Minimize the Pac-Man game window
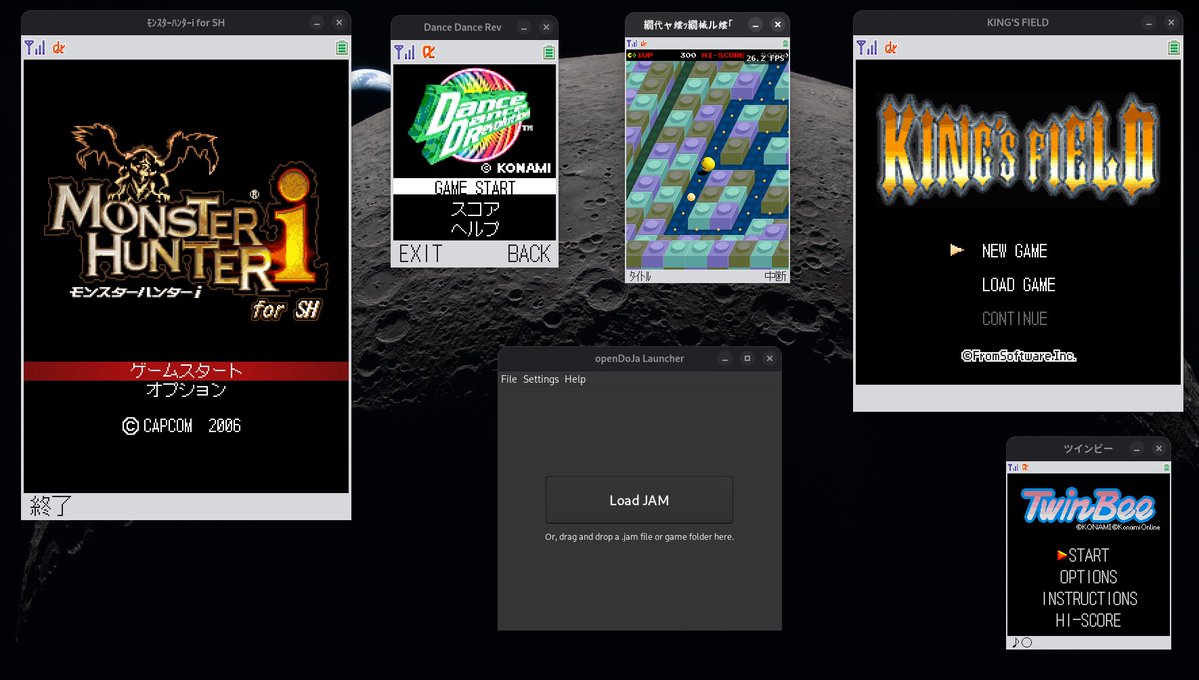Image resolution: width=1199 pixels, height=680 pixels. 755,24
